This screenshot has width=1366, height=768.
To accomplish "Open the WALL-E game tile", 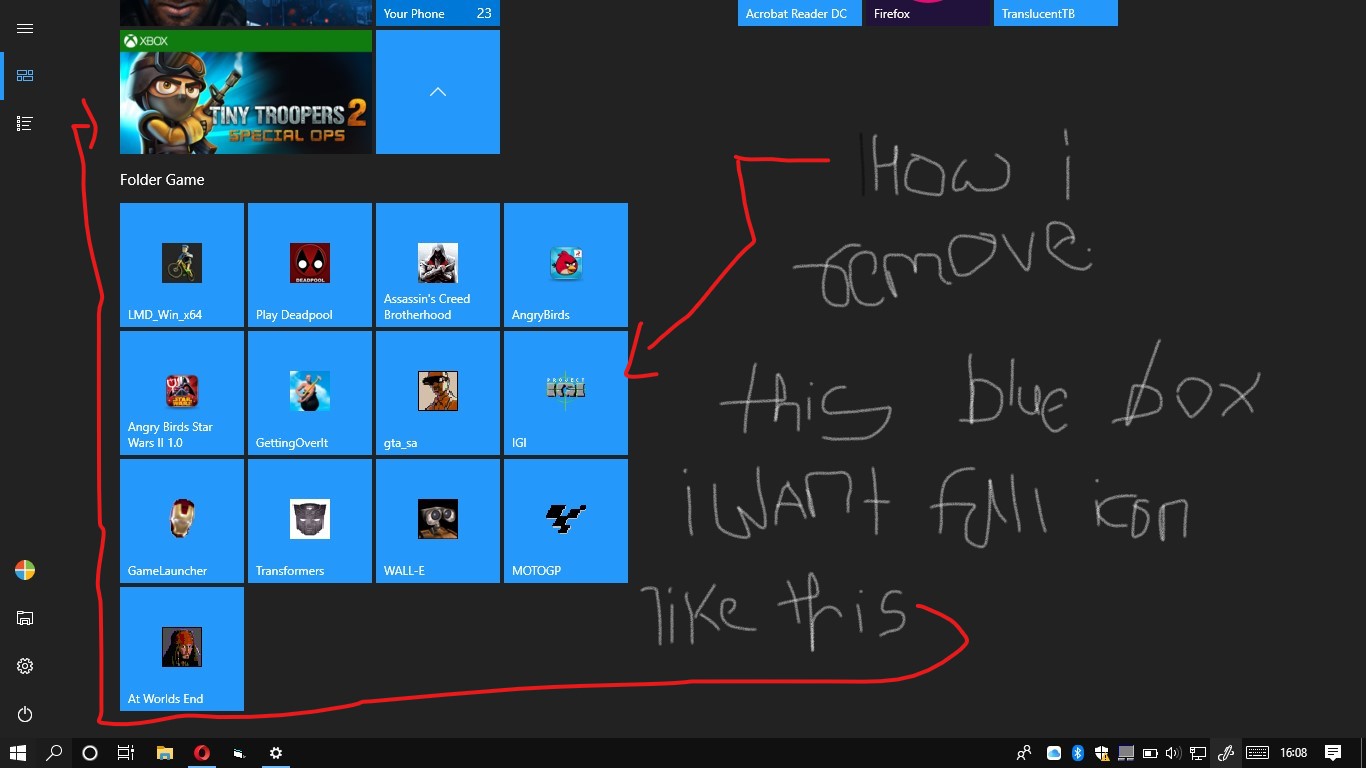I will [438, 521].
